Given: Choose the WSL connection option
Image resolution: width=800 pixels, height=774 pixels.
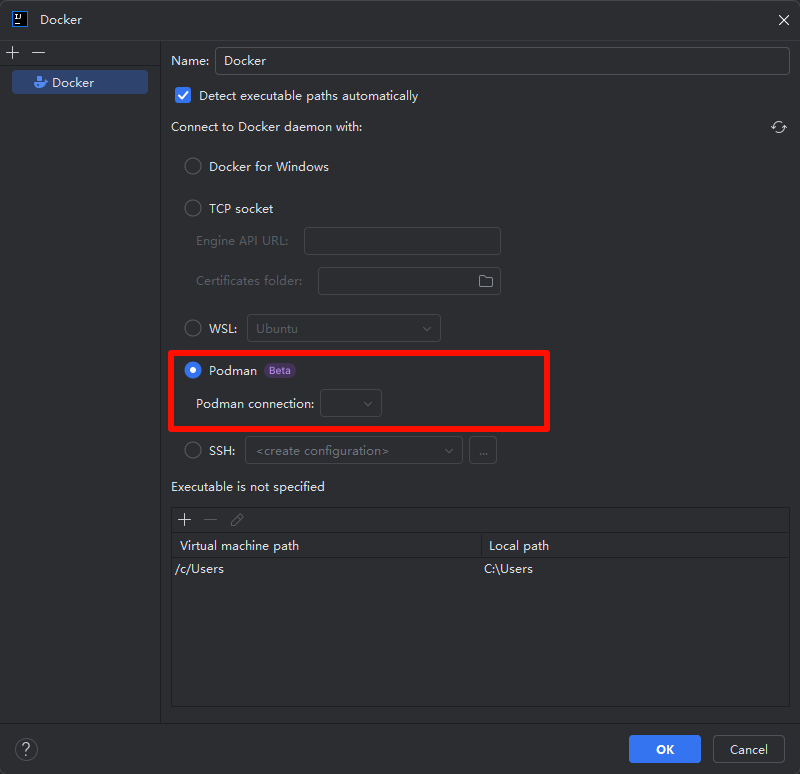Looking at the screenshot, I should click(x=193, y=328).
